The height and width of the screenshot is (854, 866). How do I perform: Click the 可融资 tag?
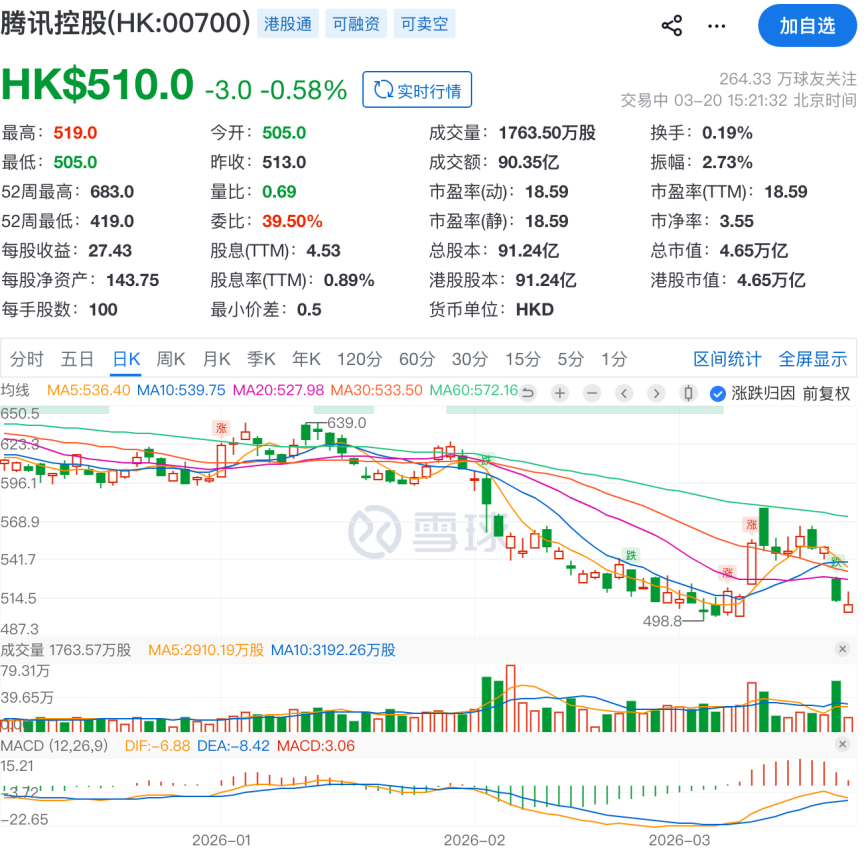356,24
